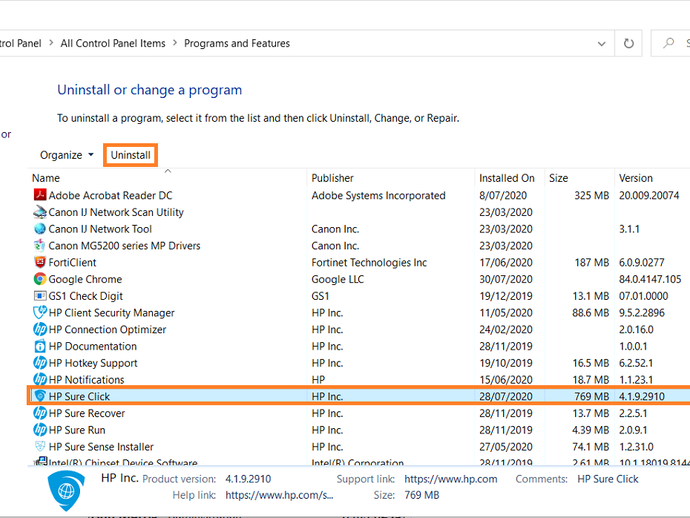
Task: Open the Organize dropdown menu
Action: 67,155
